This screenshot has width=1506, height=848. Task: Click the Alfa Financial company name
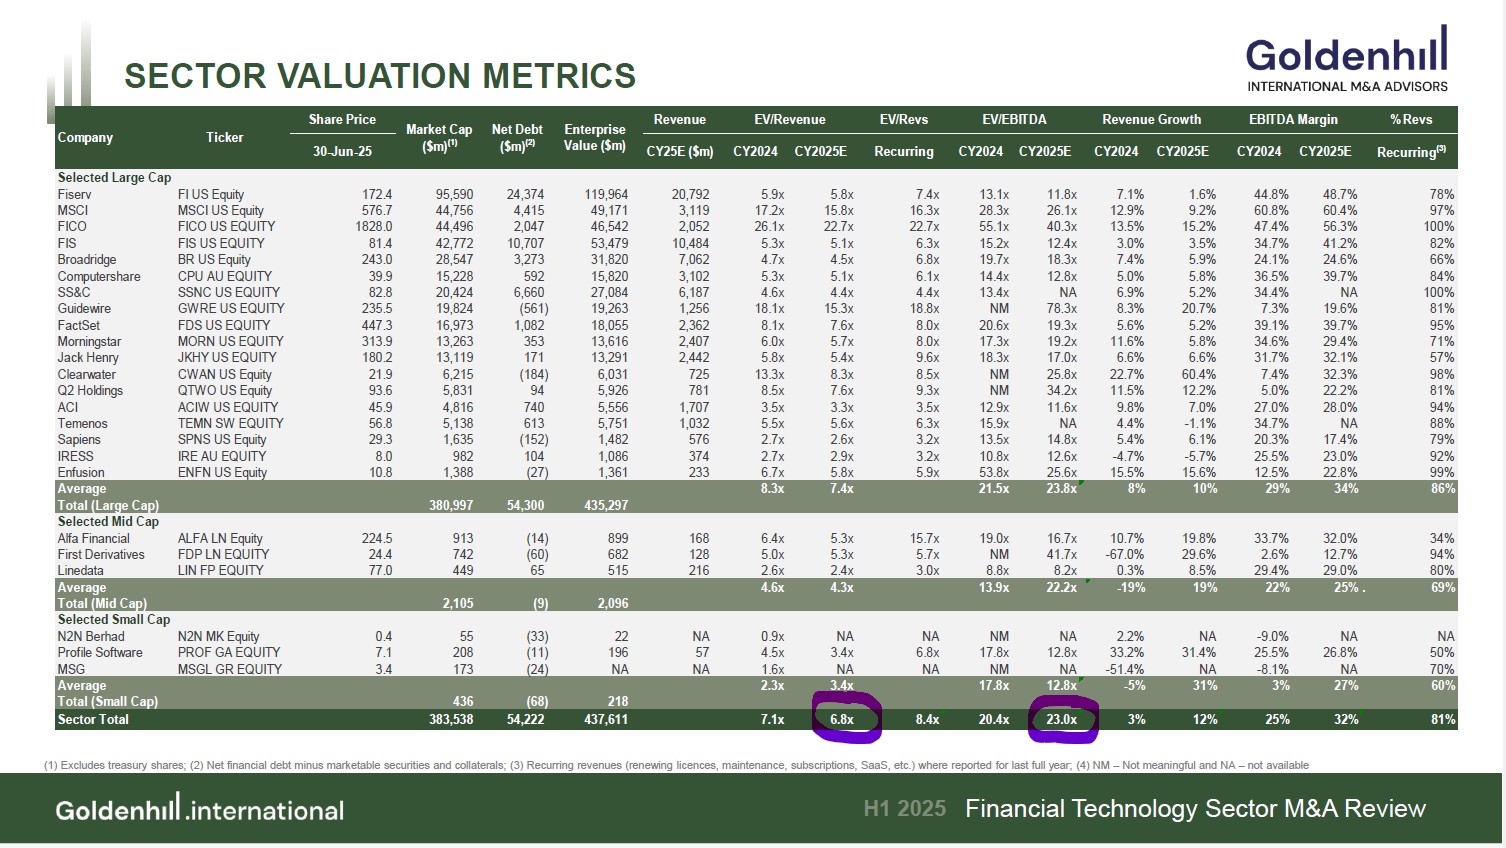tap(94, 538)
